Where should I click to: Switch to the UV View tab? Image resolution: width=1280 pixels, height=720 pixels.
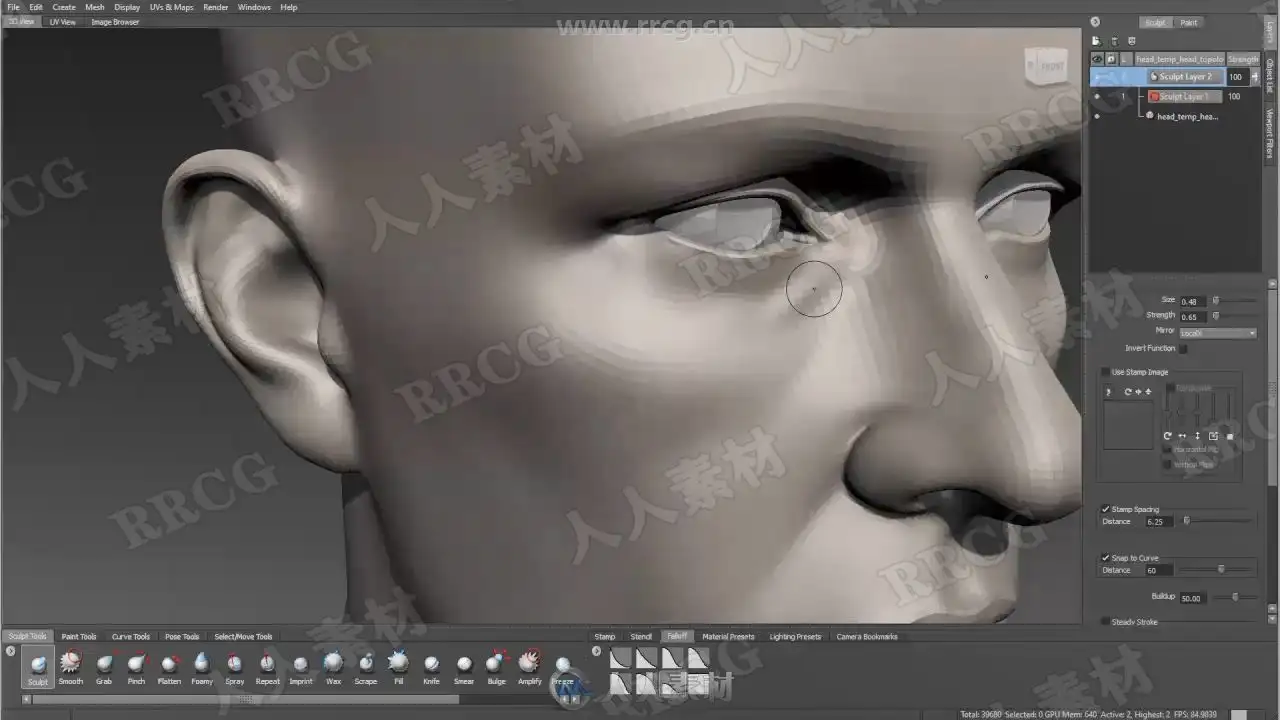pyautogui.click(x=63, y=22)
